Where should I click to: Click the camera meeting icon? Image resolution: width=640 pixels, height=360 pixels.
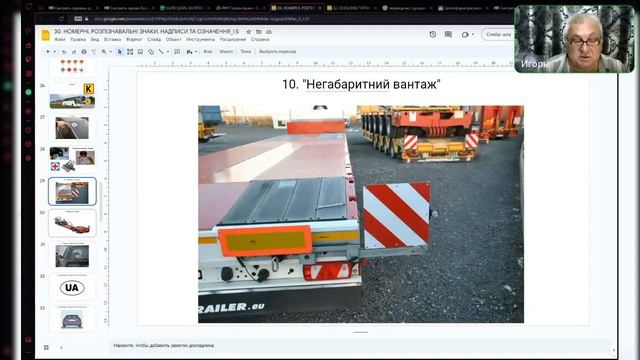click(x=465, y=35)
